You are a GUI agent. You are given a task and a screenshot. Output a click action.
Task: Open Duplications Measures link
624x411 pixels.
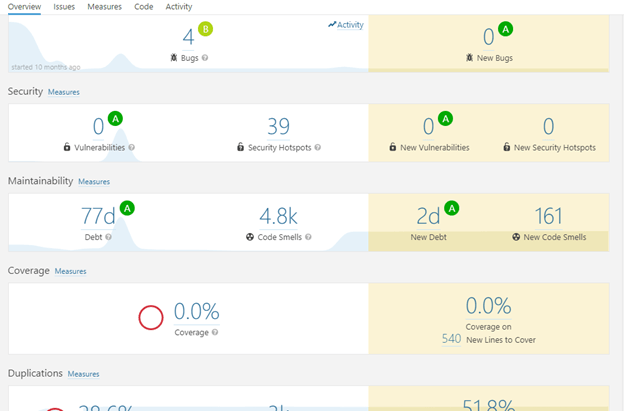pyautogui.click(x=84, y=374)
